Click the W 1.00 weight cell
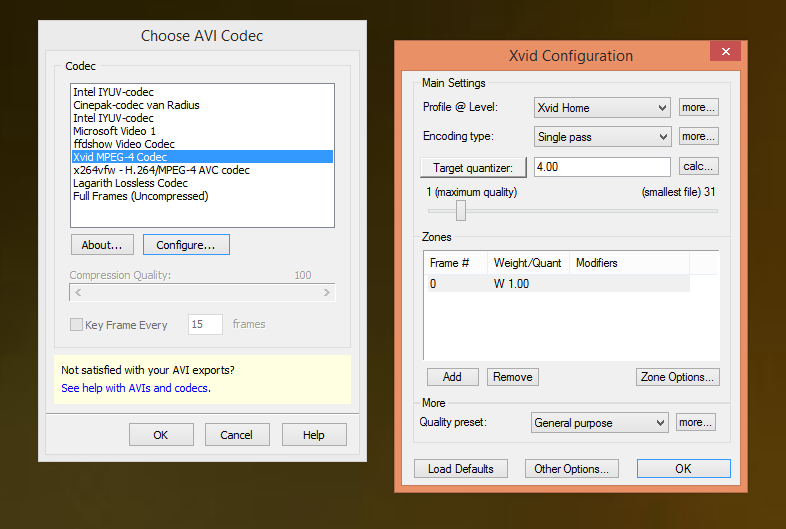This screenshot has height=529, width=786. click(x=511, y=284)
